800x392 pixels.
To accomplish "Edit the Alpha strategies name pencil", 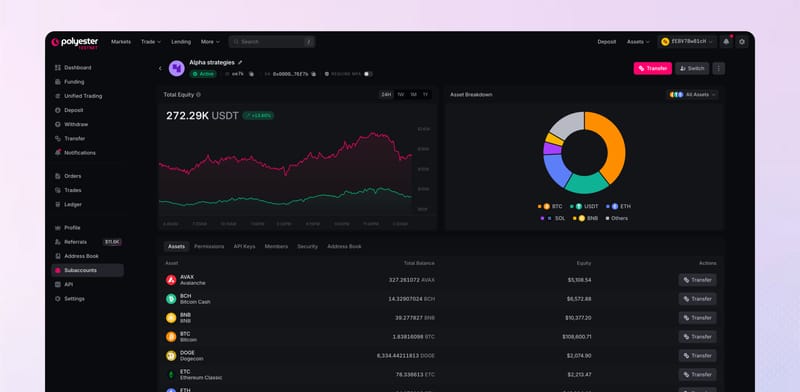I will pos(240,63).
